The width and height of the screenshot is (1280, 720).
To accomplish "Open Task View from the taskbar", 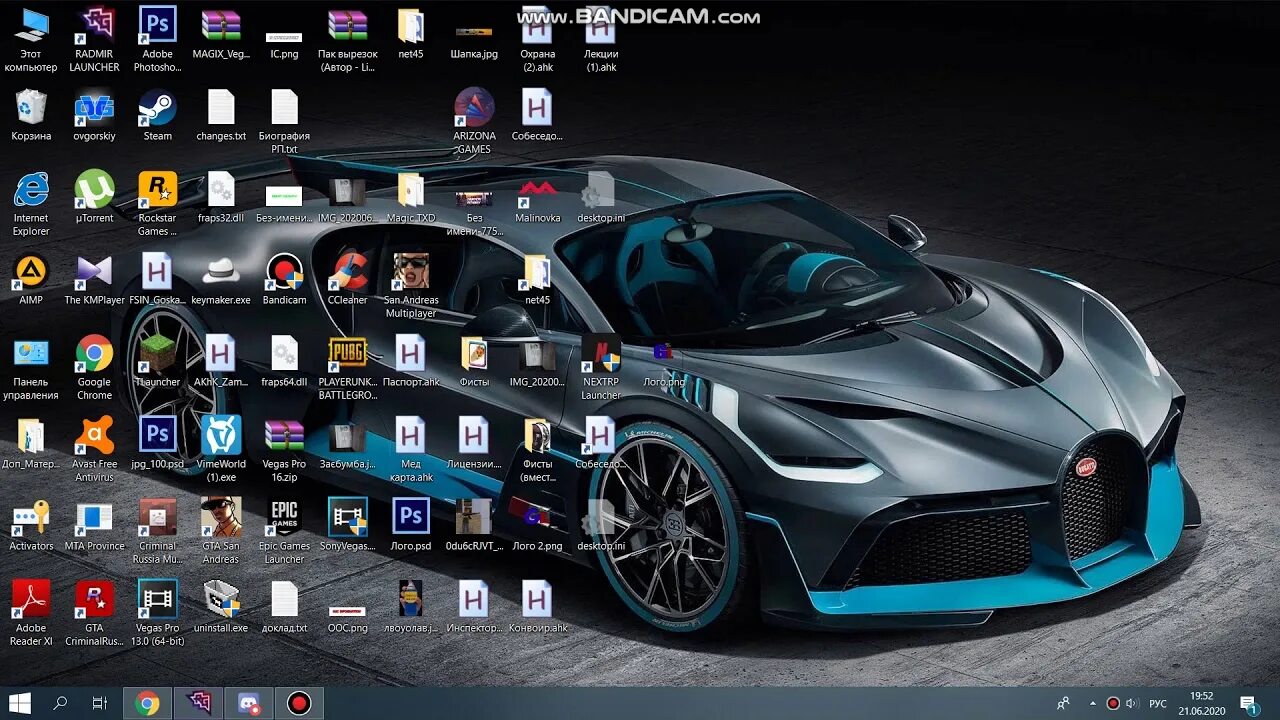I will click(99, 703).
